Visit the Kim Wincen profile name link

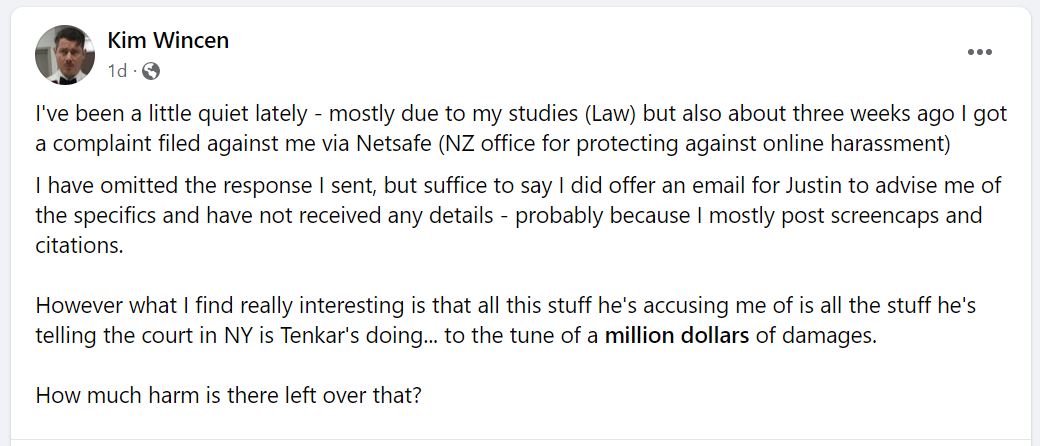(x=168, y=40)
